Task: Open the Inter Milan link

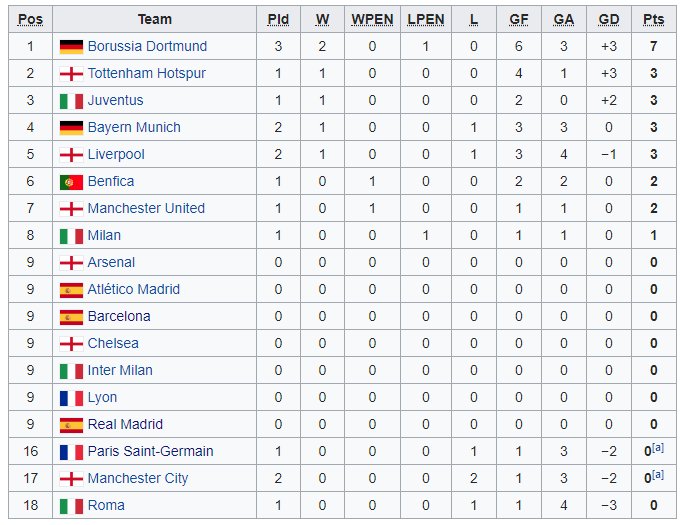Action: pos(120,370)
